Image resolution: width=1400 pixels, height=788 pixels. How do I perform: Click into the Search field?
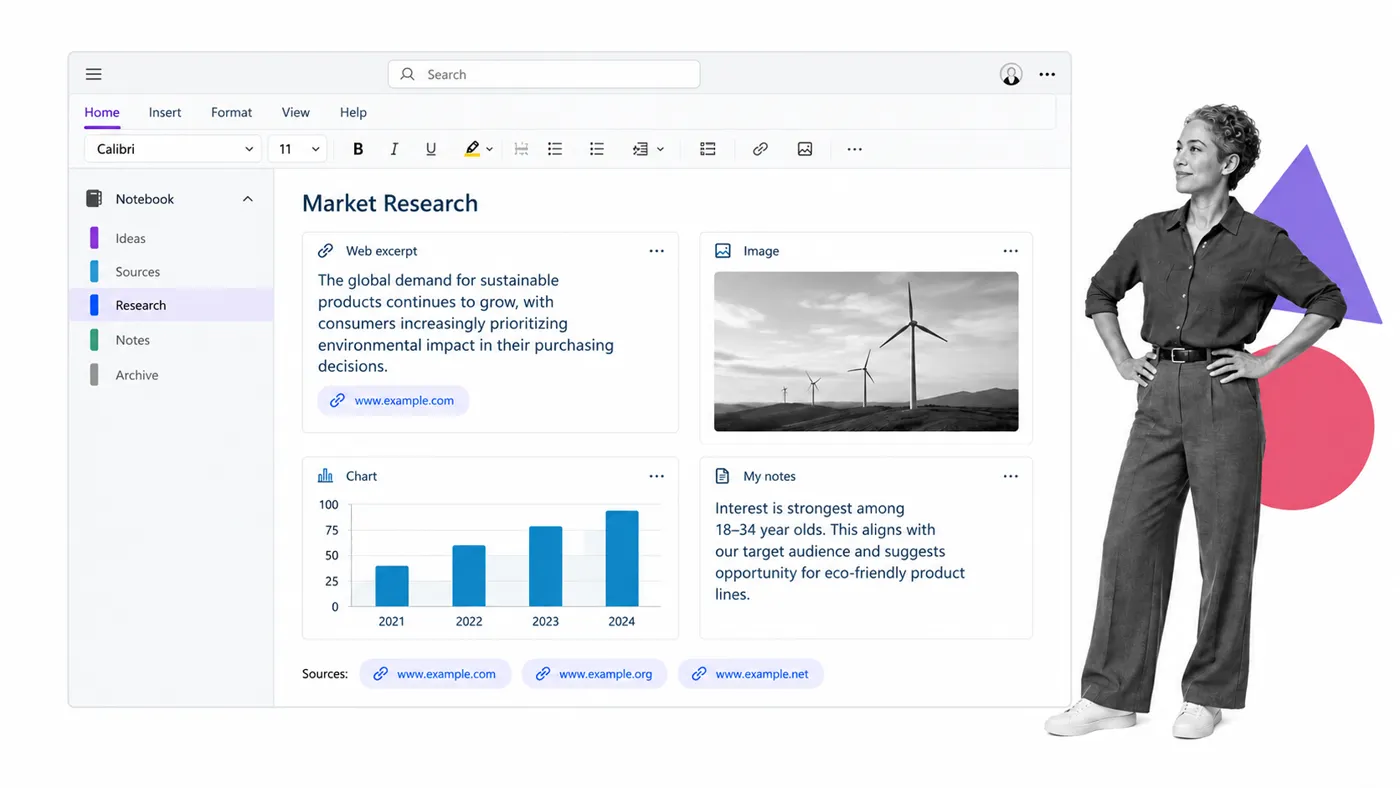pos(544,74)
